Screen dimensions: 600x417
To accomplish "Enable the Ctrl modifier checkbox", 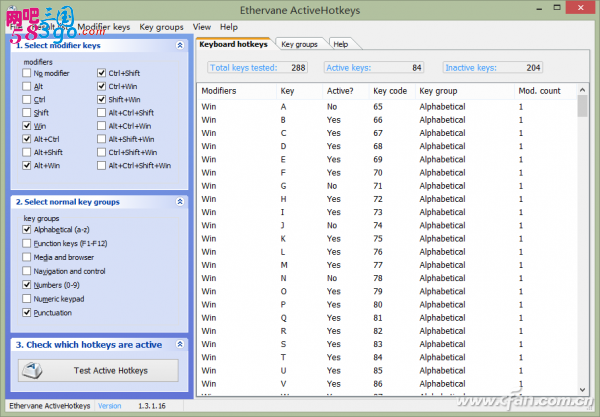I will 26,99.
